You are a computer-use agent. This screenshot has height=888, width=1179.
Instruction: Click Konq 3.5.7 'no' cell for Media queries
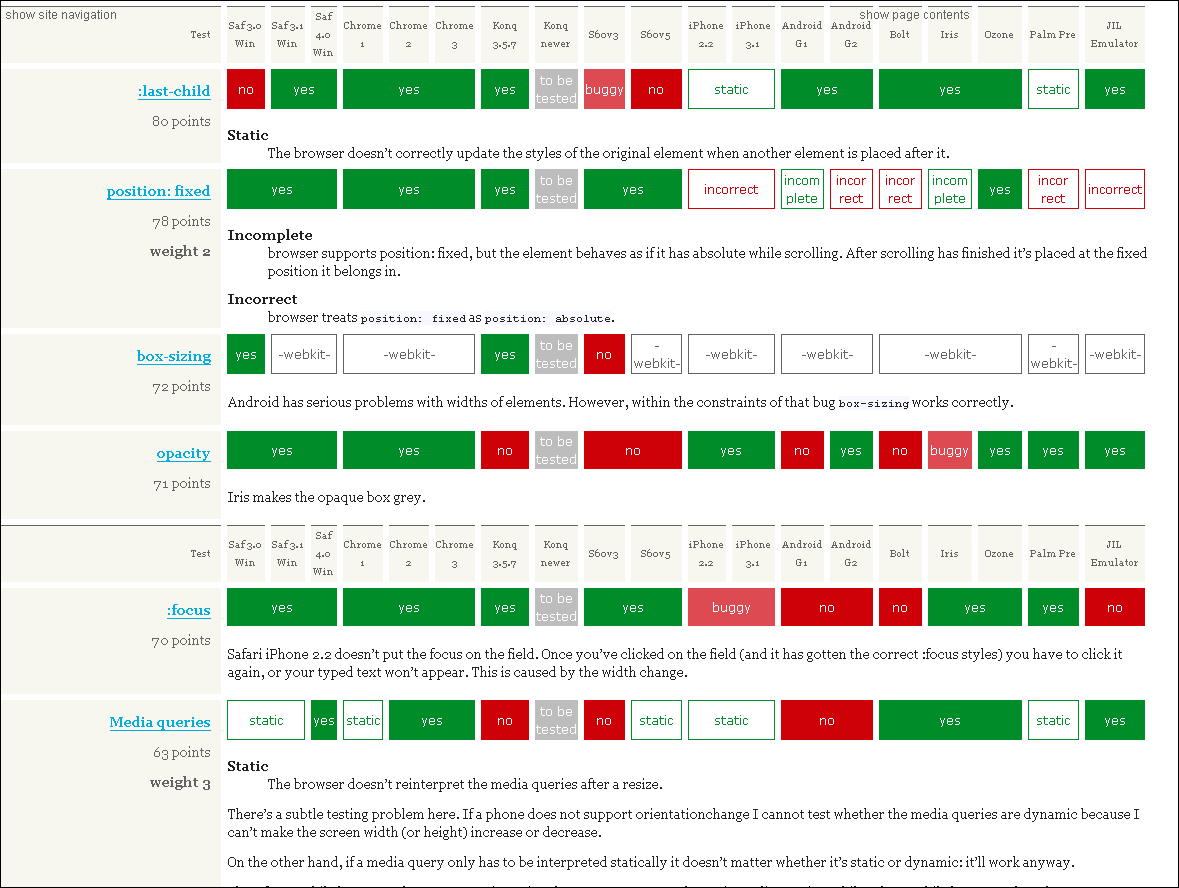505,720
